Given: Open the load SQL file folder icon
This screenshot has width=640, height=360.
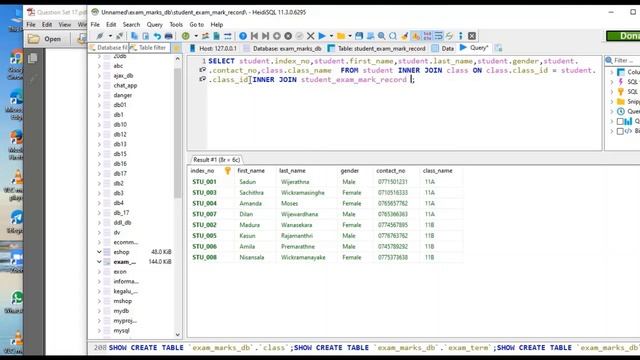Looking at the screenshot, I should (x=341, y=36).
